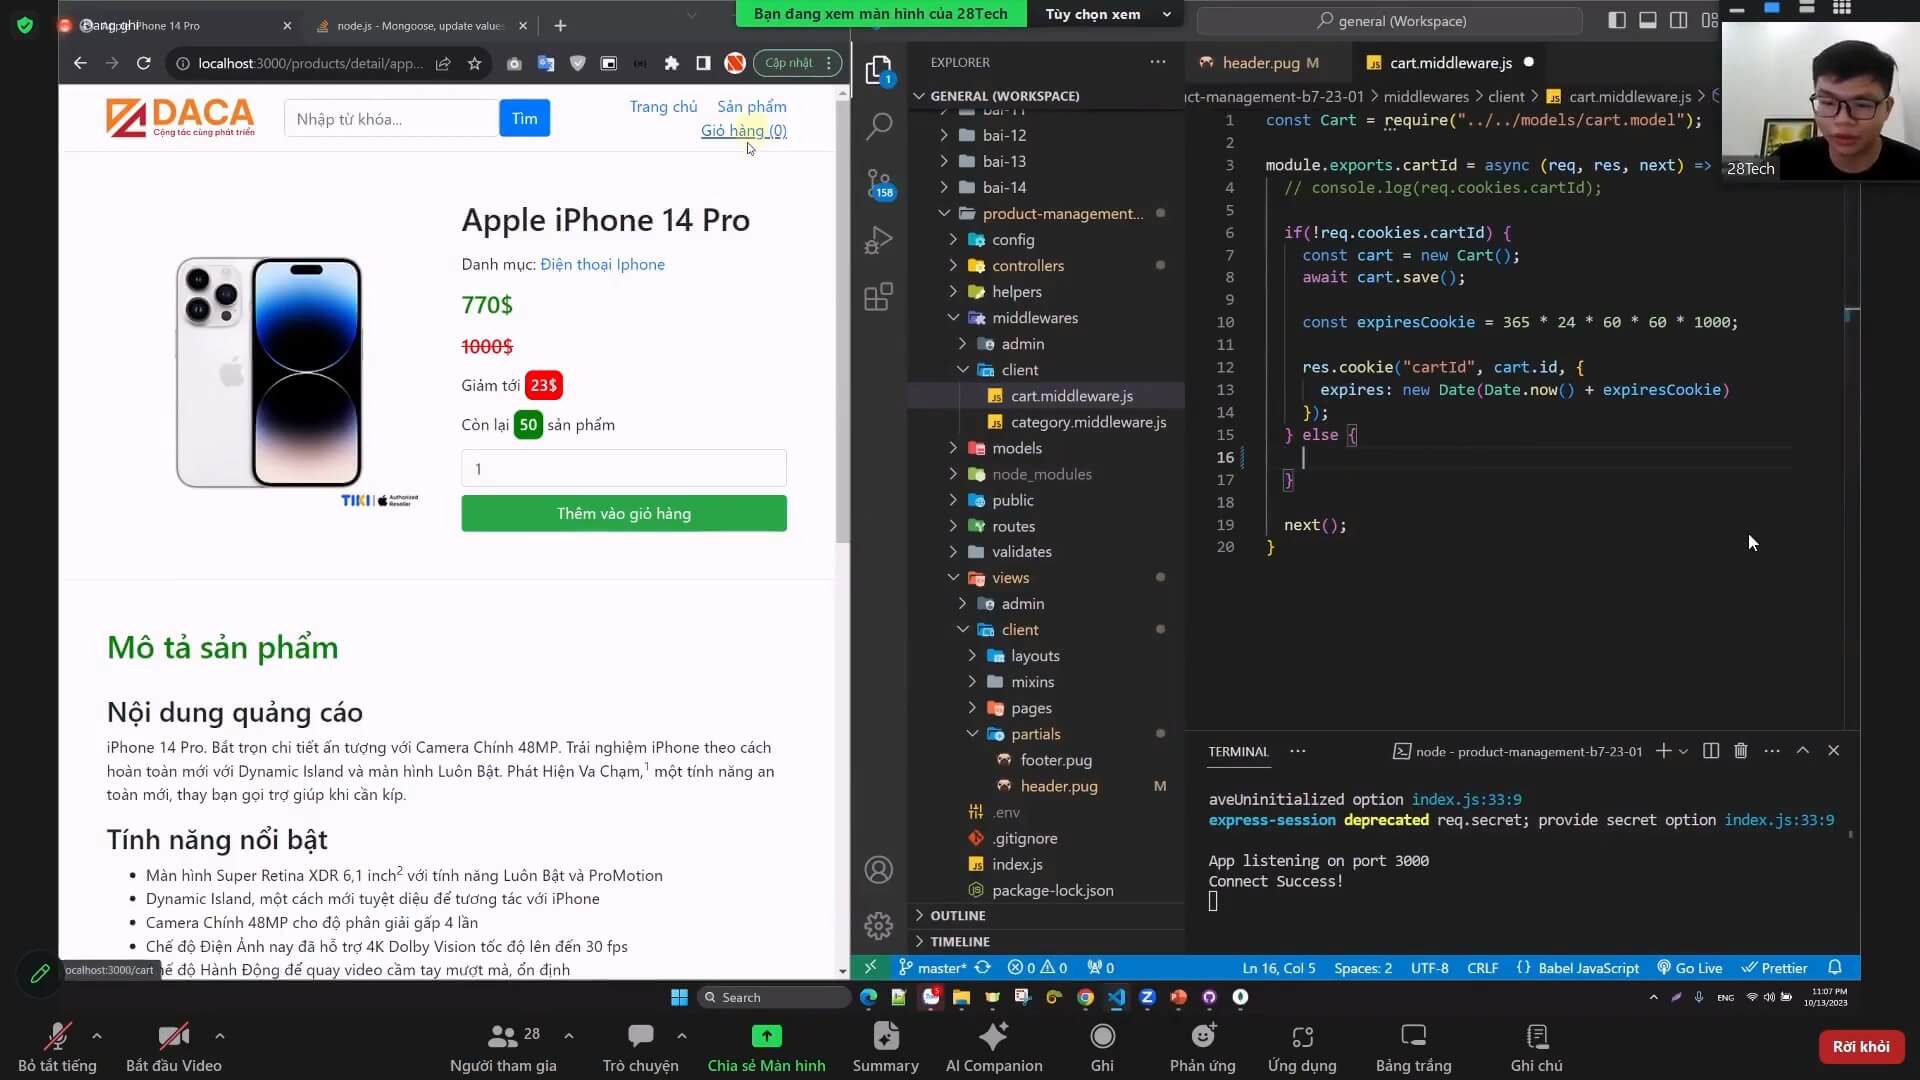
Task: Toggle Zoom Ghi recording button
Action: point(1102,1047)
